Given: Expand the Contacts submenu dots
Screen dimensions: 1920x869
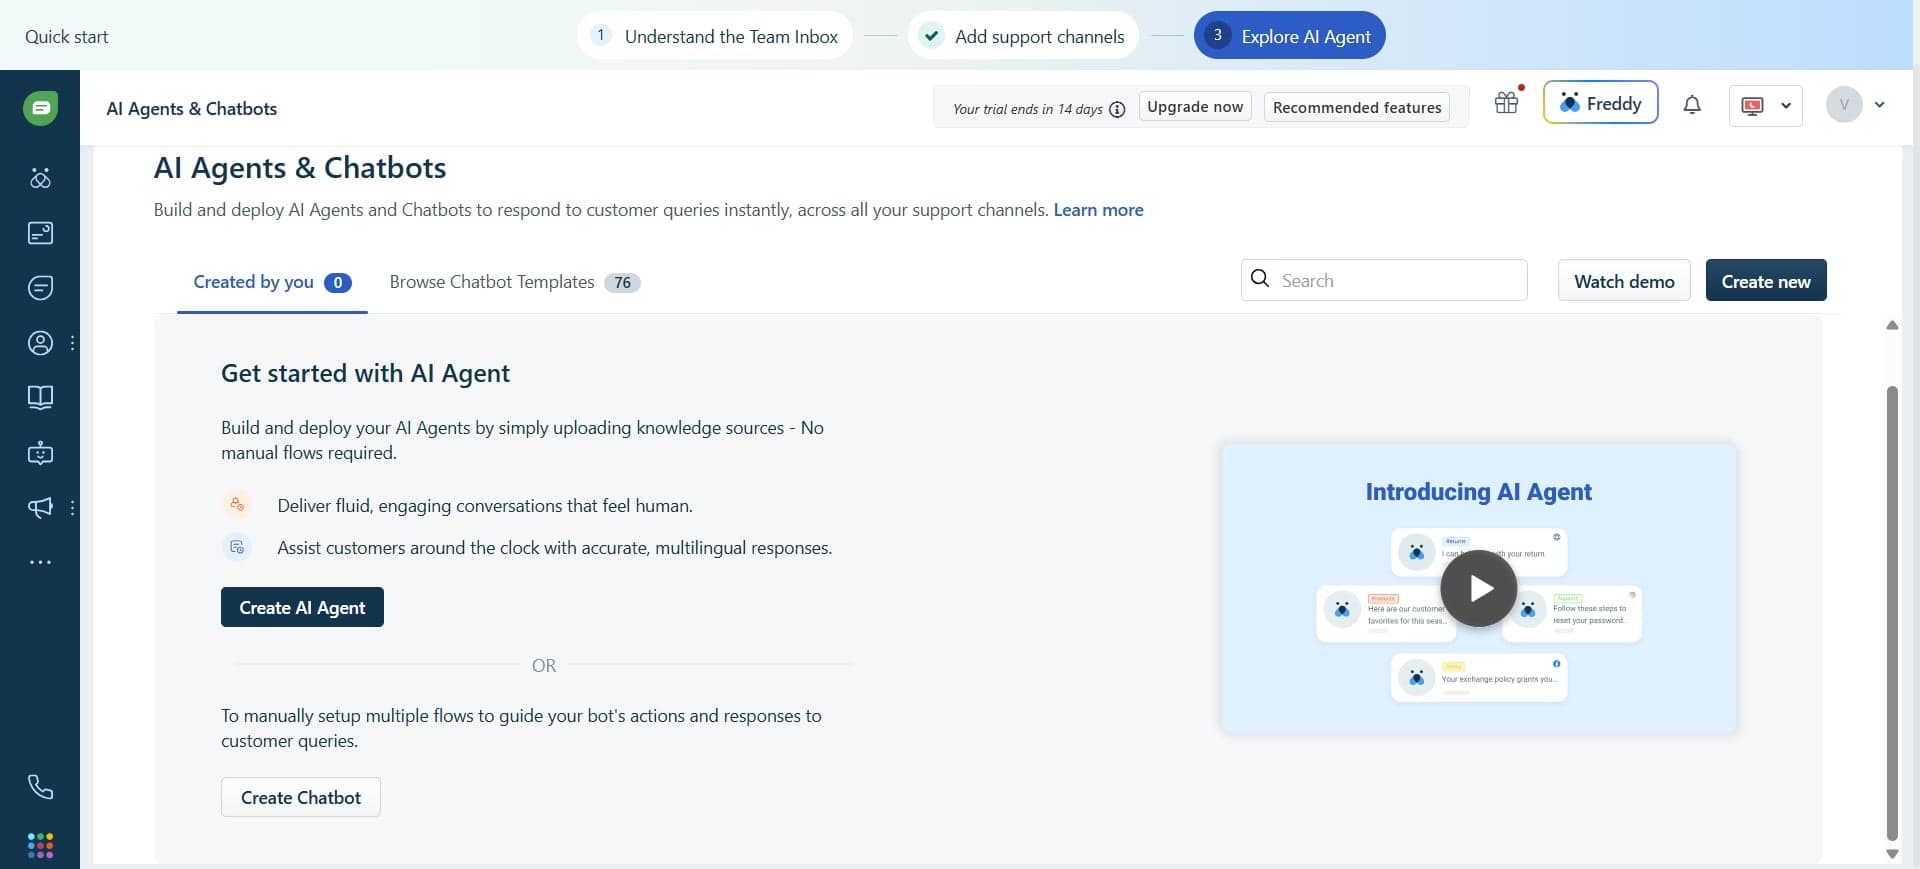Looking at the screenshot, I should pos(73,343).
